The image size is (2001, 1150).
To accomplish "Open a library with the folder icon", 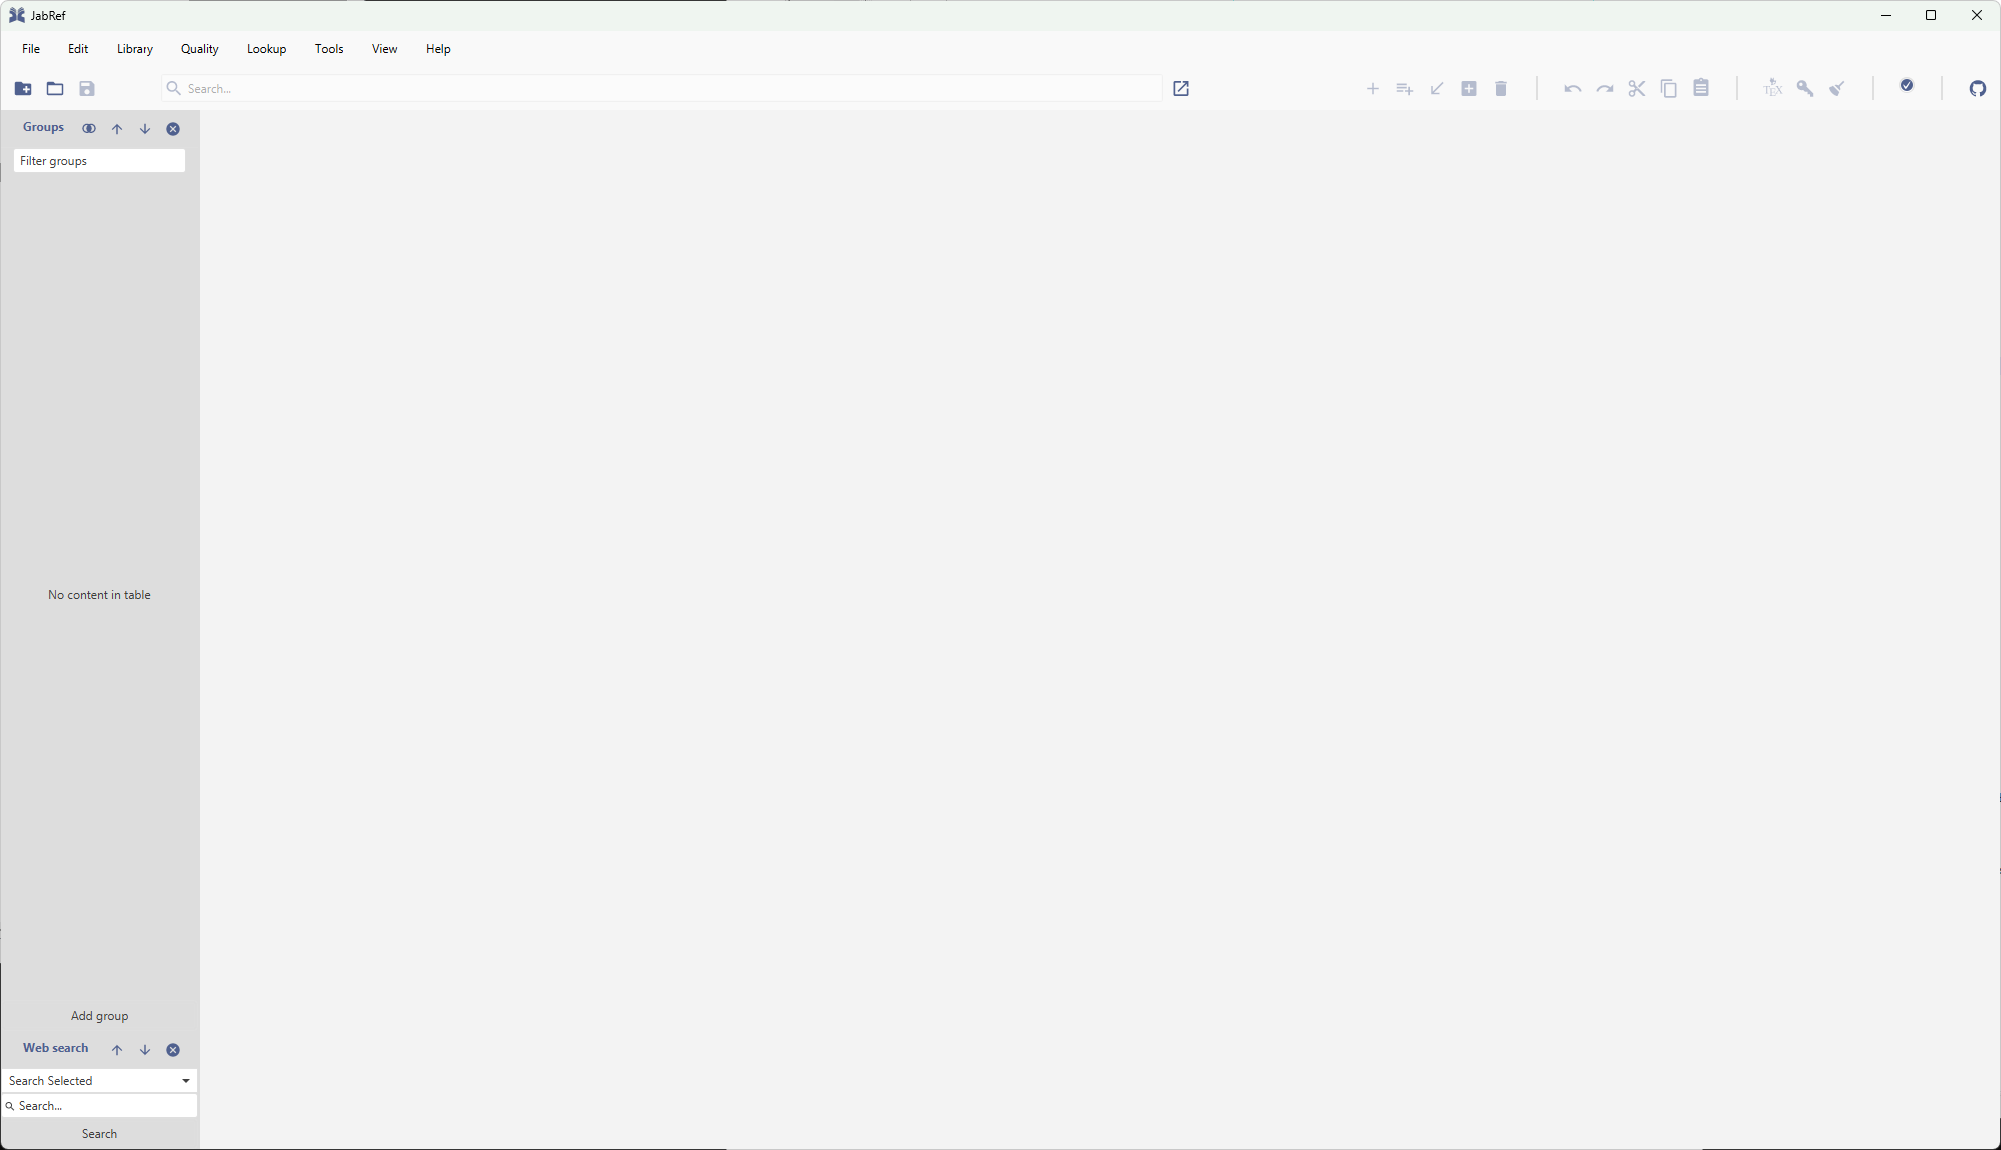I will click(x=55, y=89).
